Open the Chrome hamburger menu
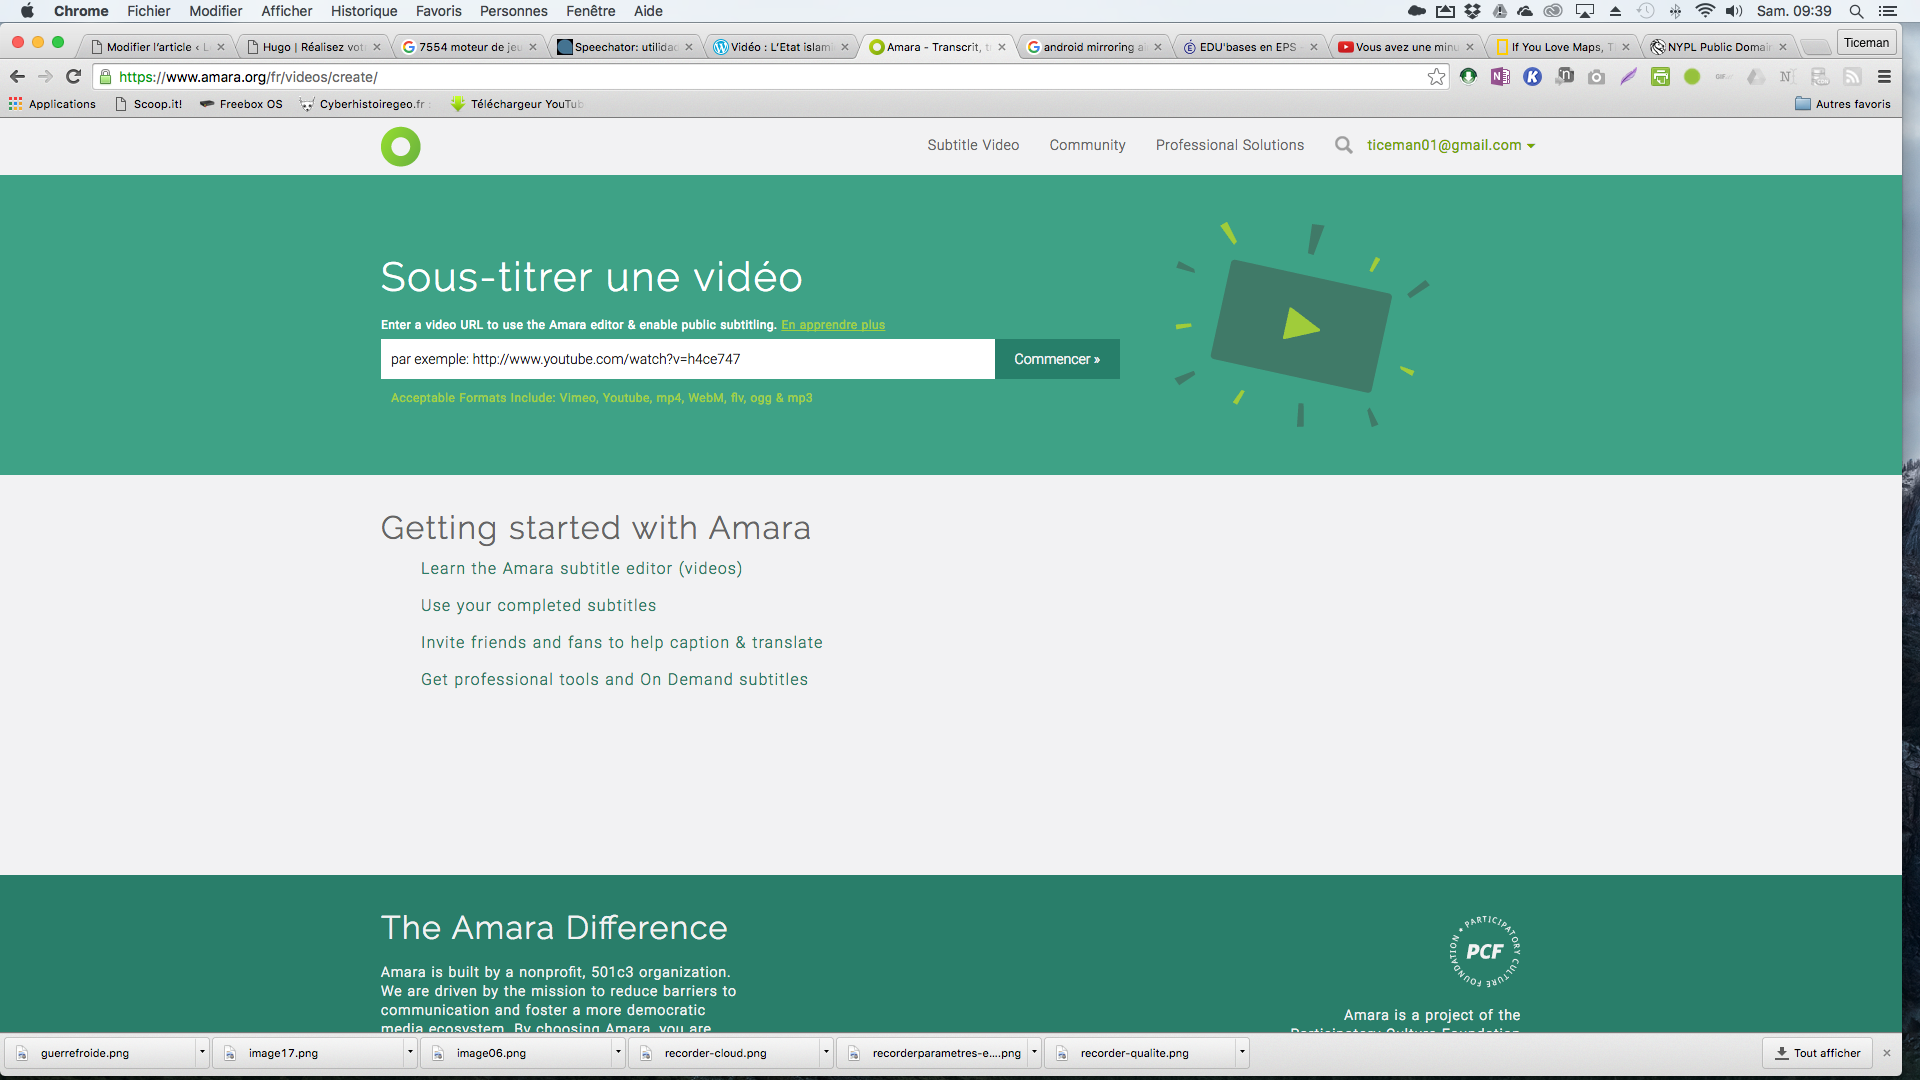This screenshot has height=1080, width=1920. (x=1884, y=76)
